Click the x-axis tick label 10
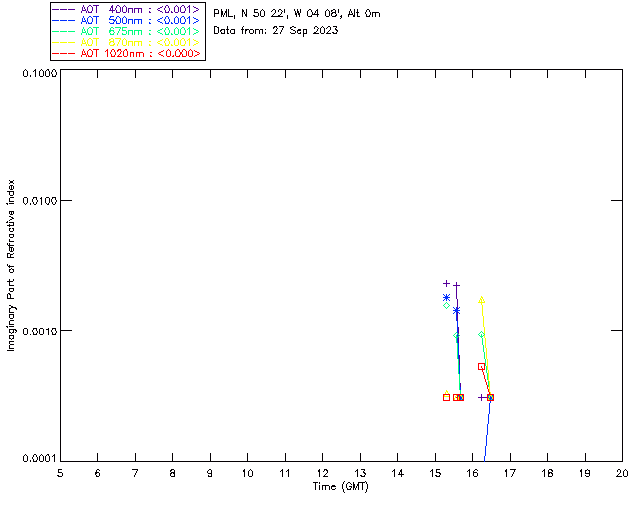Image resolution: width=640 pixels, height=512 pixels. (247, 473)
